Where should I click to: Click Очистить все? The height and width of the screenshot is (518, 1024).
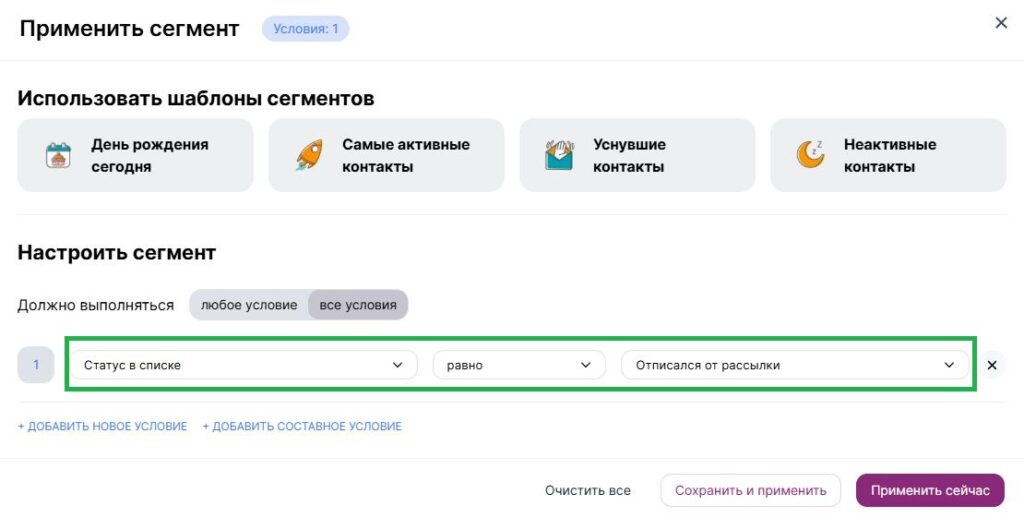coord(588,491)
